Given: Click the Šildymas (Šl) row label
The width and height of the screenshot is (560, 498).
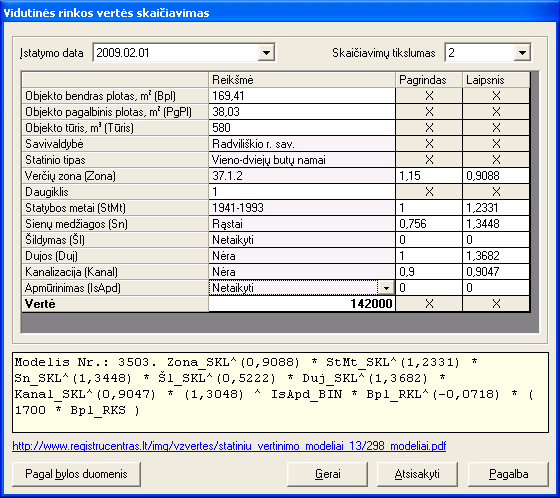Looking at the screenshot, I should tap(115, 240).
